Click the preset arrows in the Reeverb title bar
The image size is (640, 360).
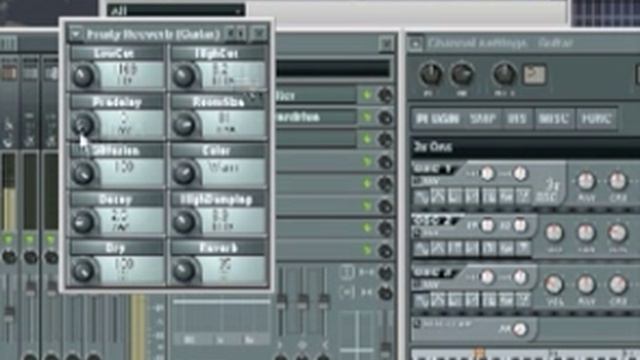point(236,33)
